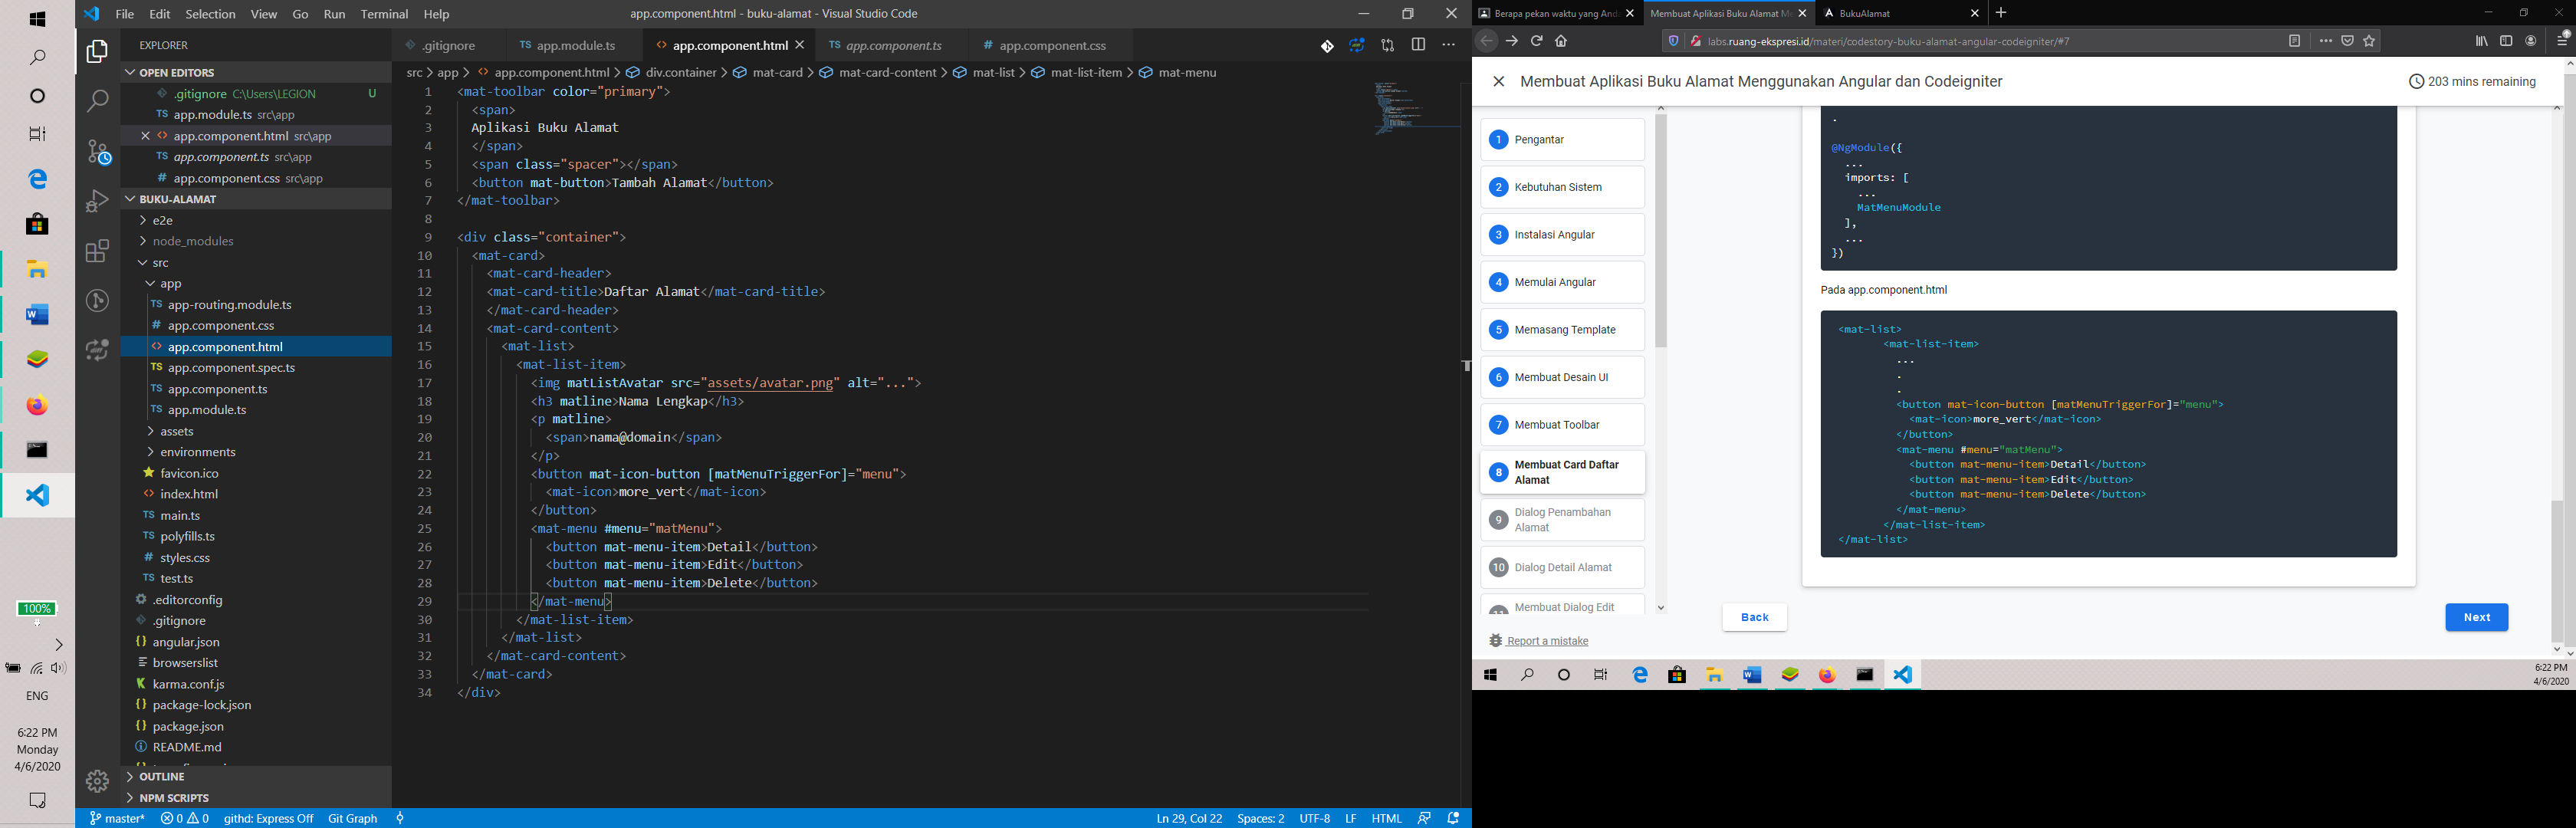The image size is (2576, 828).
Task: Open step 9 Dialog Penambahan Alamat
Action: (1562, 520)
